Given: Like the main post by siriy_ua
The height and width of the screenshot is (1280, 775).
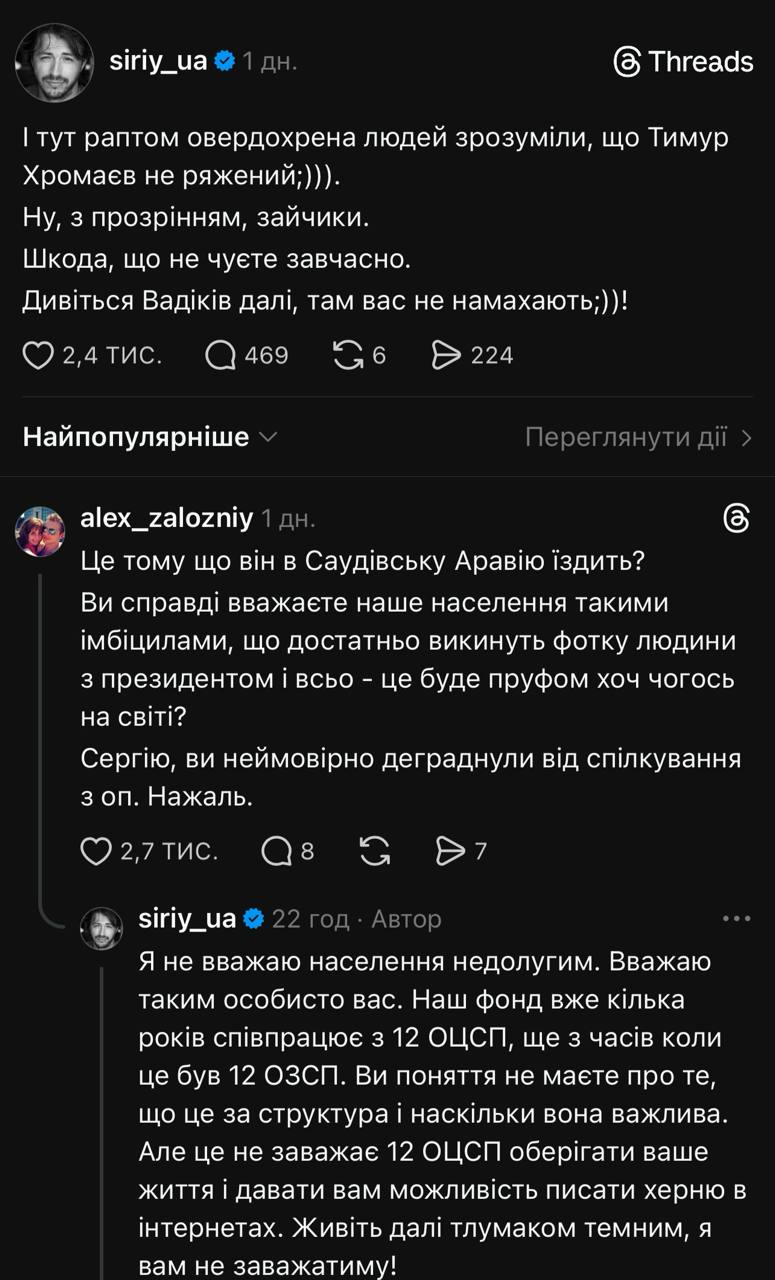Looking at the screenshot, I should [38, 355].
